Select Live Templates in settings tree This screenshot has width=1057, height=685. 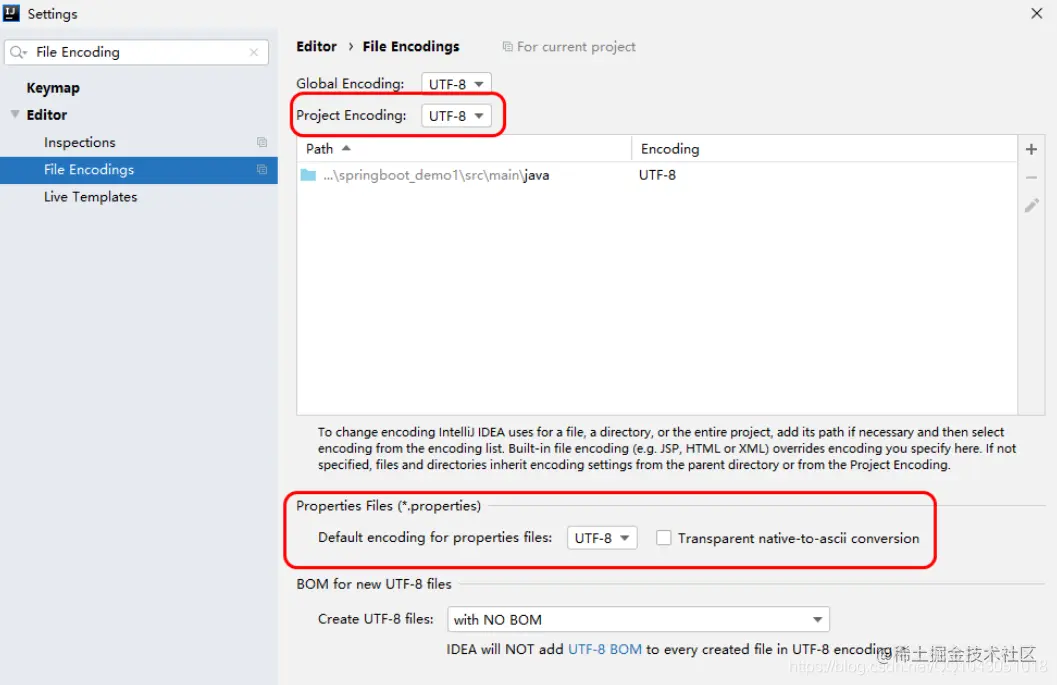click(x=90, y=197)
